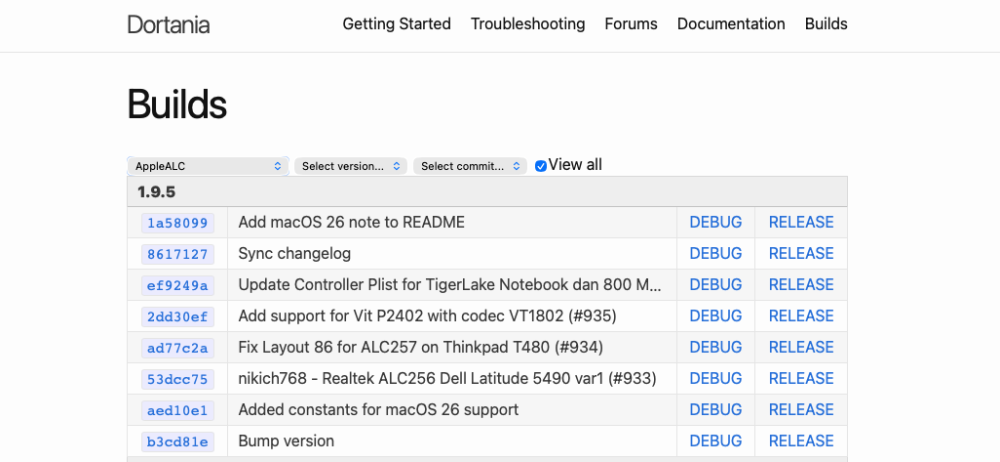
Task: Download RELEASE build for Vit P2402 commit
Action: point(801,316)
